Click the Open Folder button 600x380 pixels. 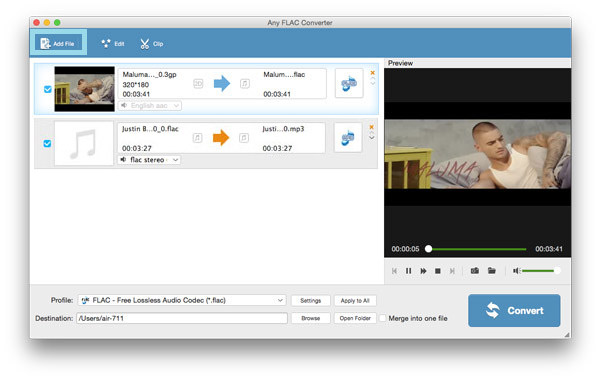coord(355,318)
